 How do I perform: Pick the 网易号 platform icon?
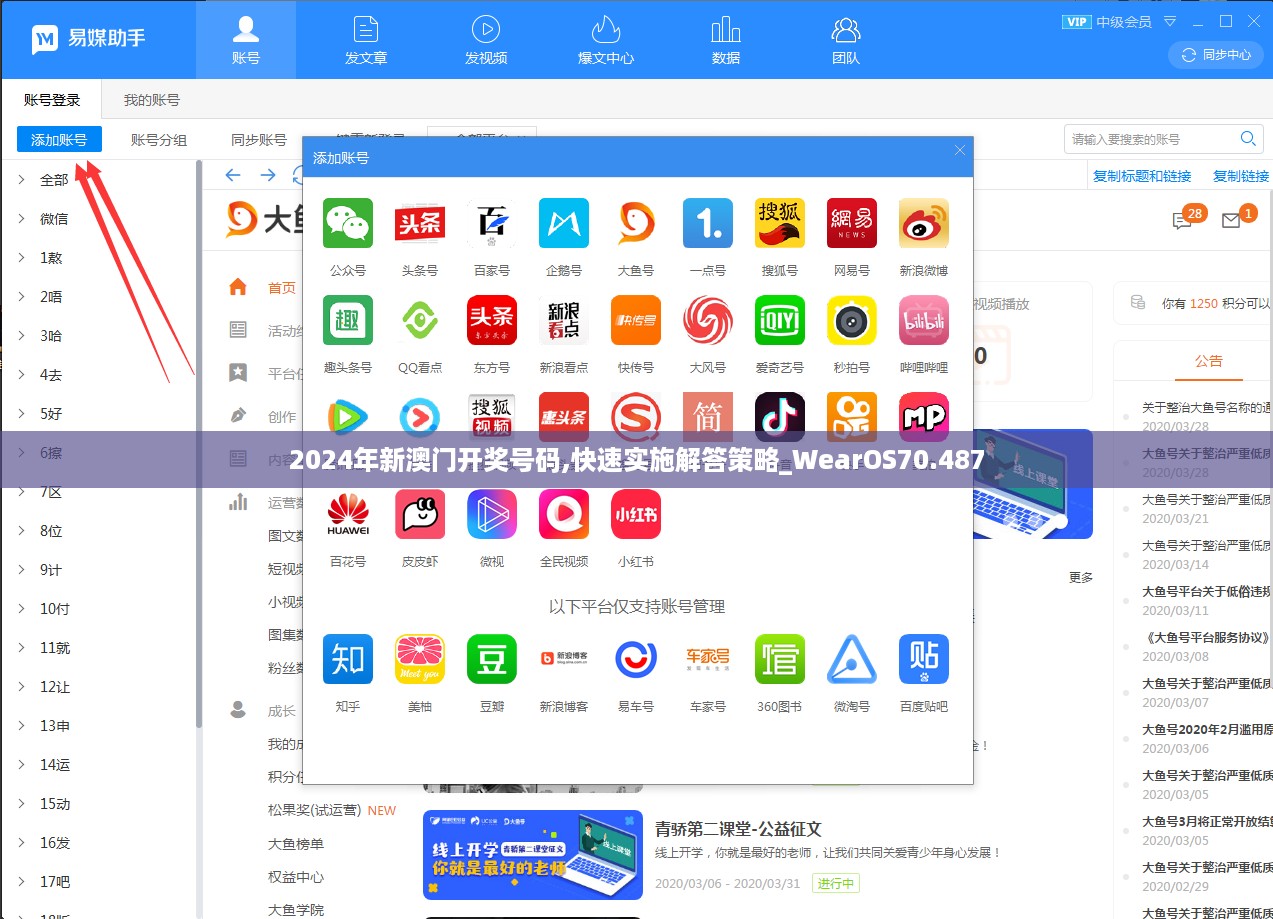[852, 223]
